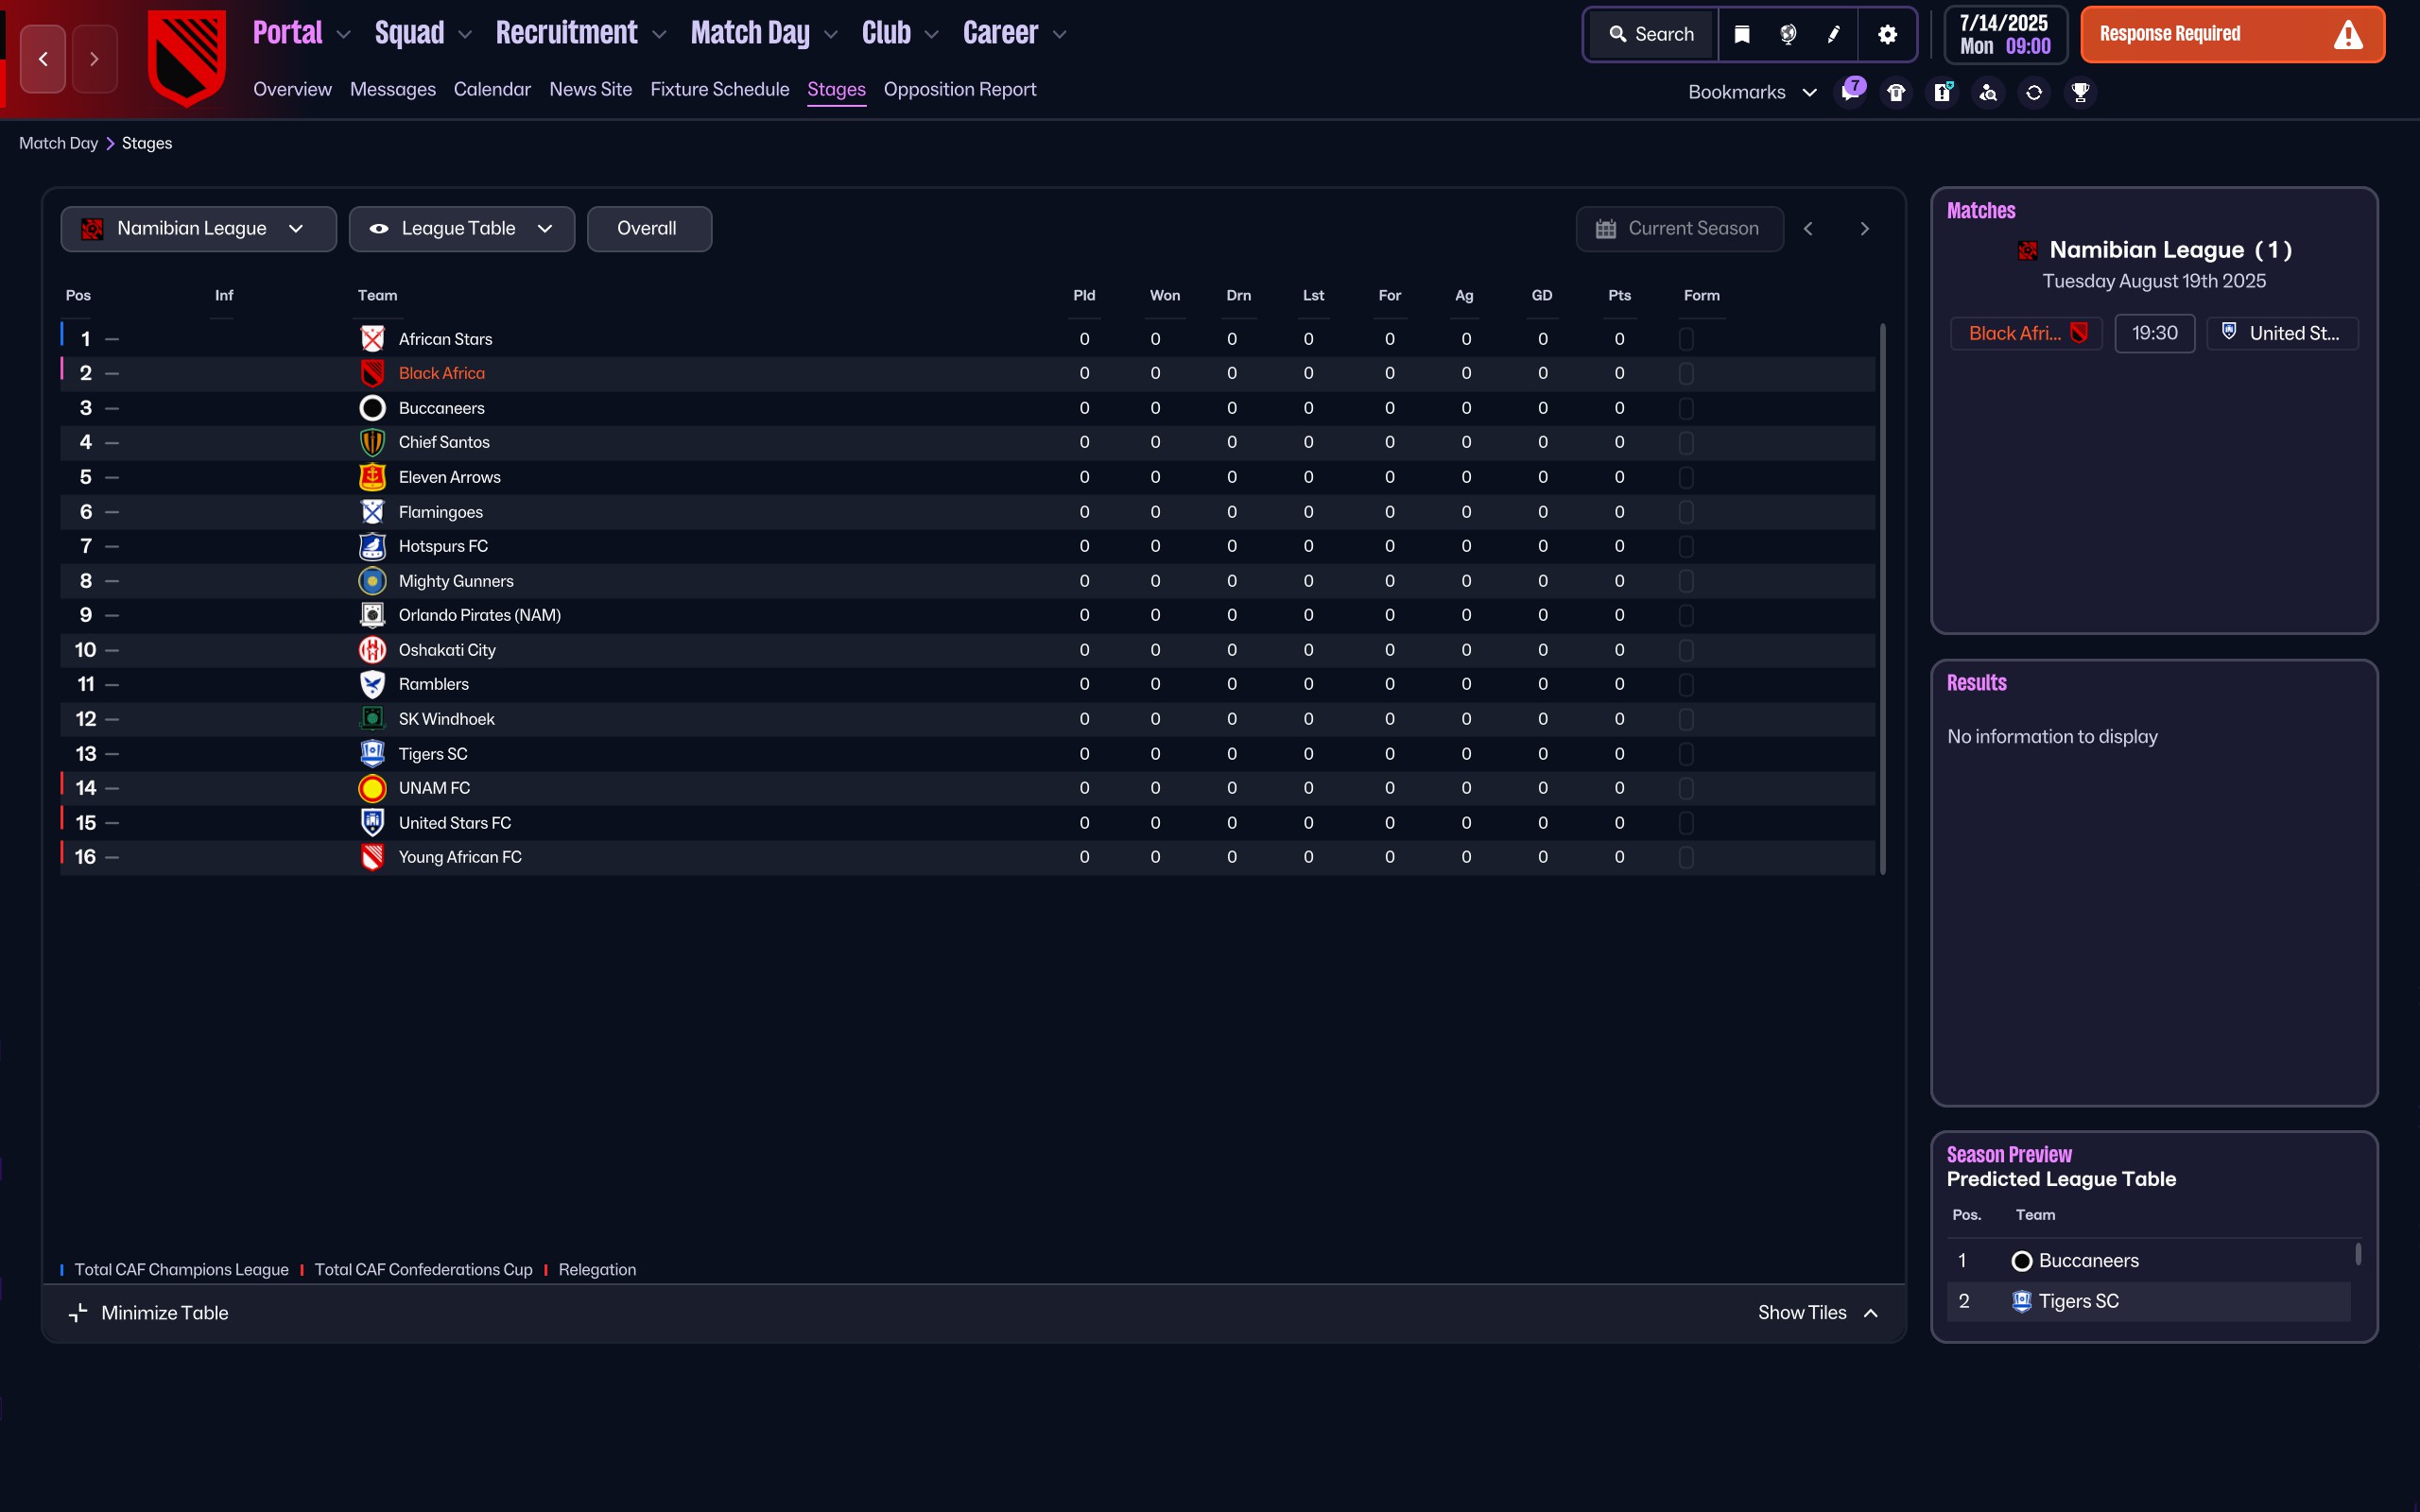
Task: Go to previous season arrow
Action: click(1808, 229)
